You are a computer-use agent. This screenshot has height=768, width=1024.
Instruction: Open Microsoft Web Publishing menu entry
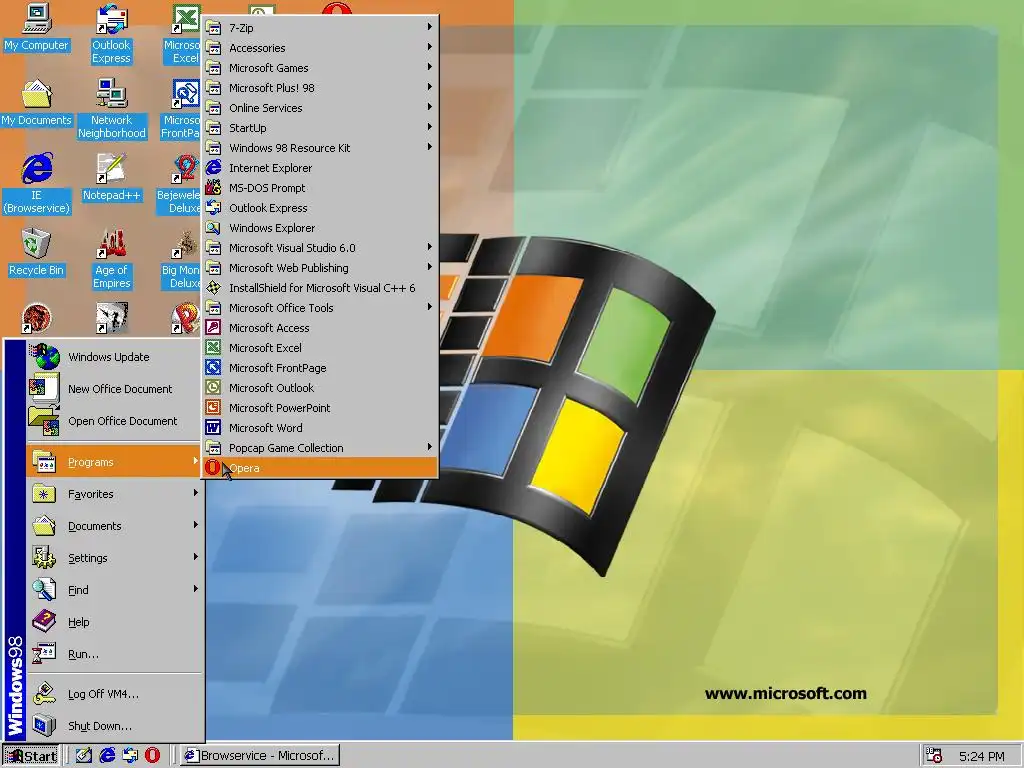(319, 268)
